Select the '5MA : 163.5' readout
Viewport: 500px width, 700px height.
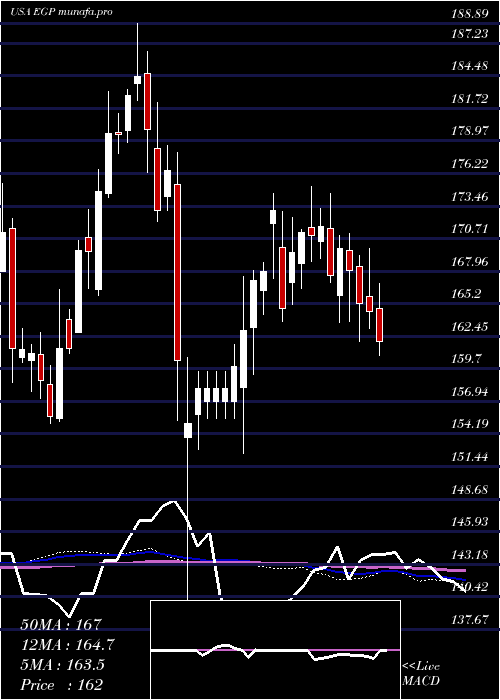pos(62,665)
